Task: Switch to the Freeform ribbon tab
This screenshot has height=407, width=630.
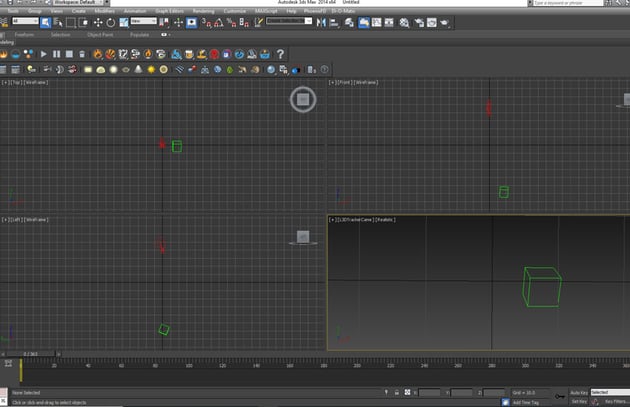Action: point(24,33)
